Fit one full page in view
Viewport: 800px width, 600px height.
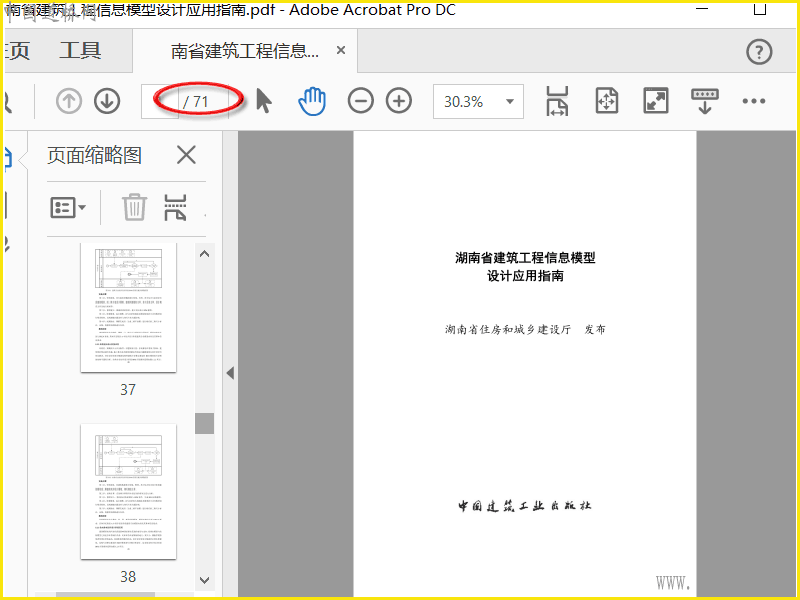pyautogui.click(x=607, y=101)
